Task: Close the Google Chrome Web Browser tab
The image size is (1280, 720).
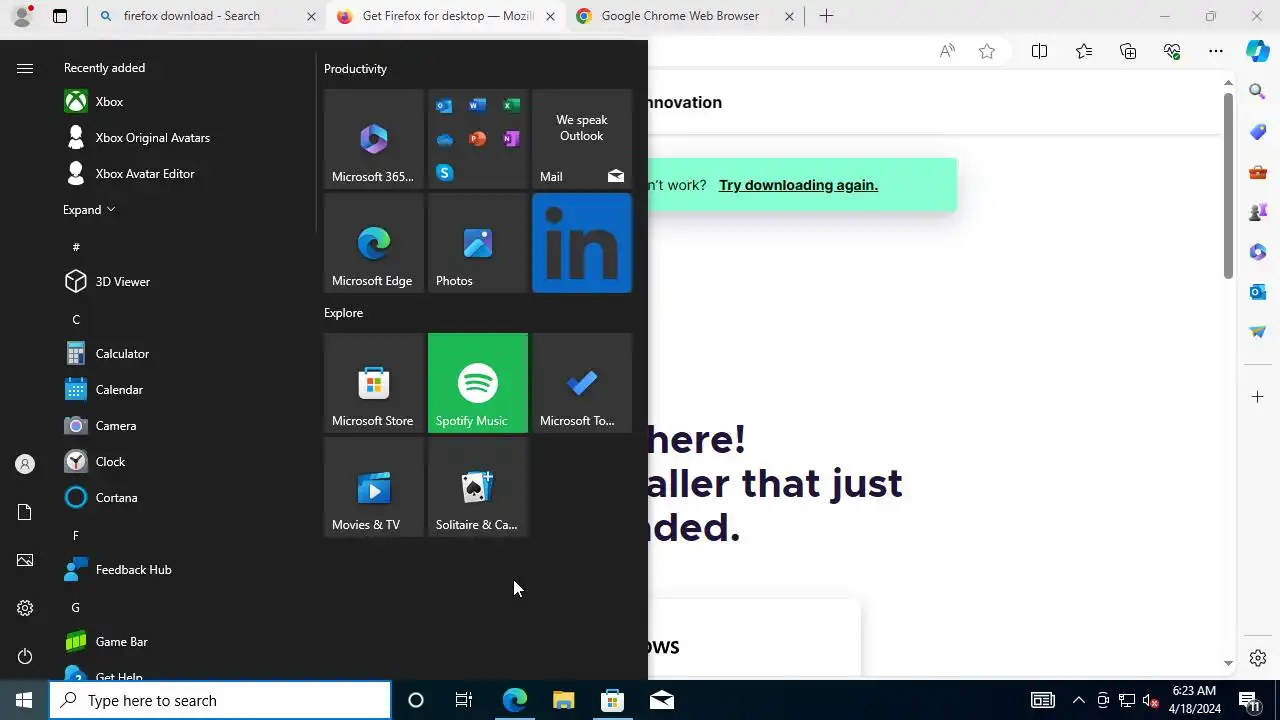Action: click(x=789, y=16)
